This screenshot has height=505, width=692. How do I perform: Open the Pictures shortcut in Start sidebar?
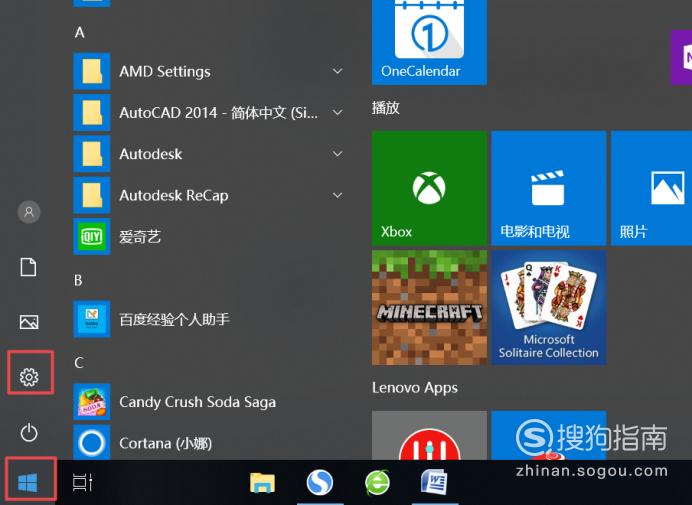pos(29,322)
